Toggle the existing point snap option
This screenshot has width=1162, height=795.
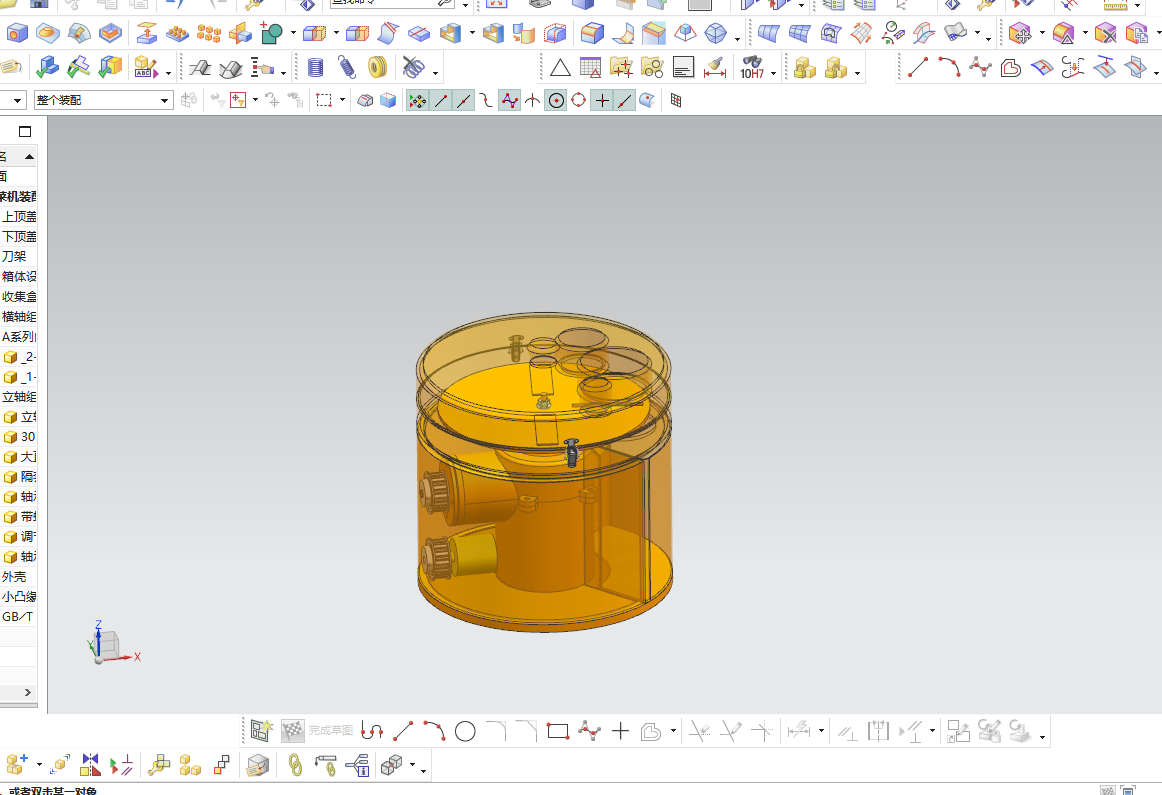point(602,101)
